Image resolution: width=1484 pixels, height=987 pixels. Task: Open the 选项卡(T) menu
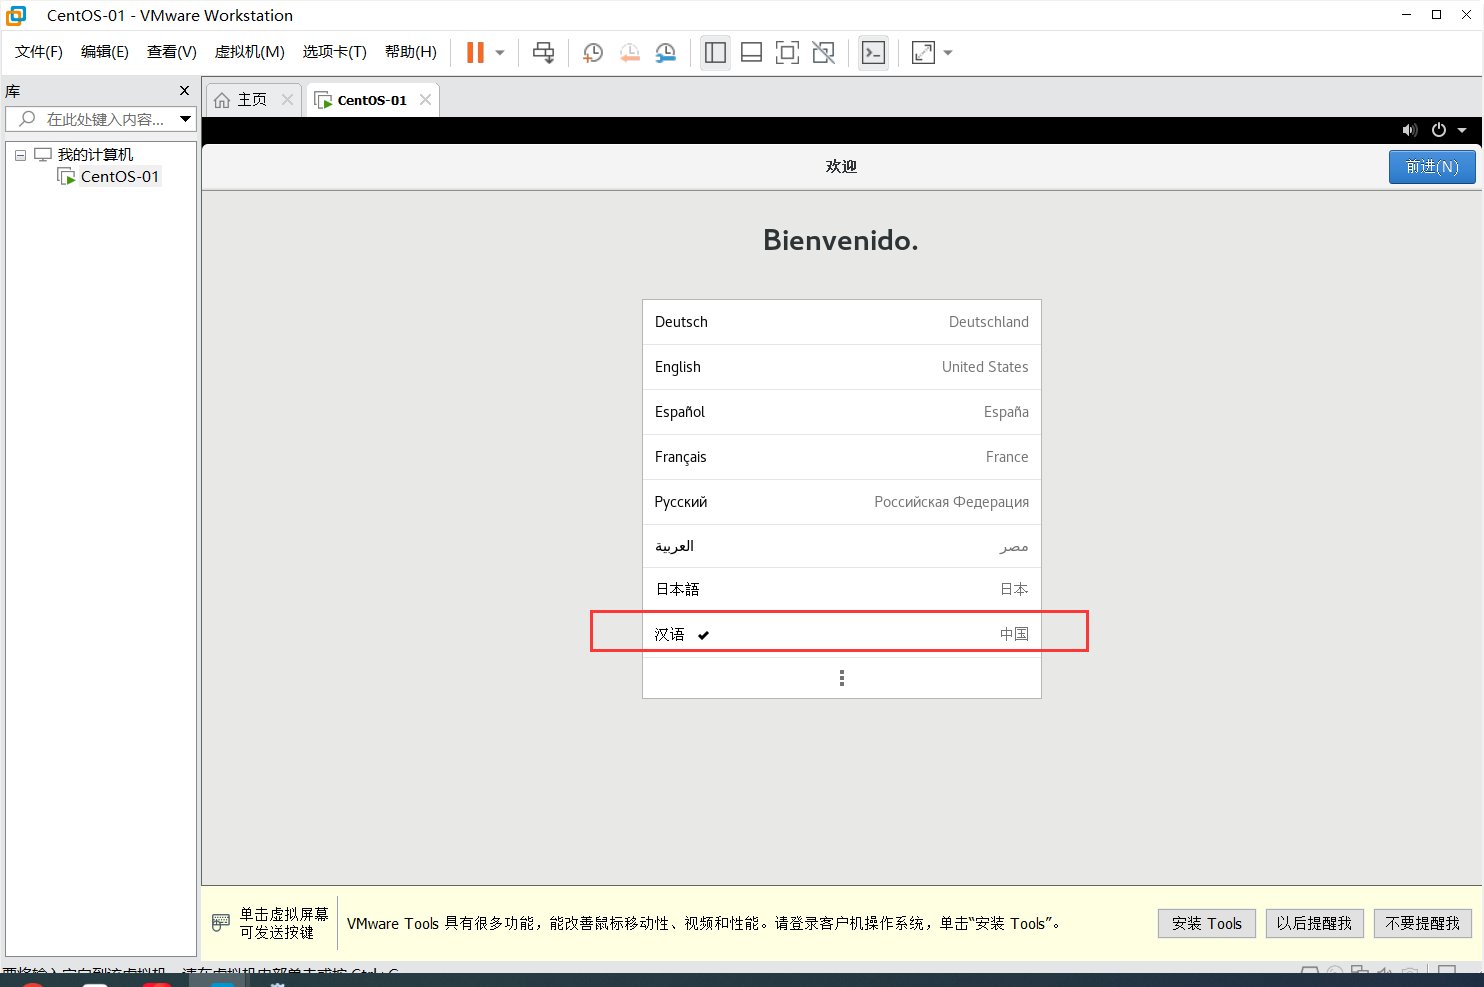click(335, 52)
